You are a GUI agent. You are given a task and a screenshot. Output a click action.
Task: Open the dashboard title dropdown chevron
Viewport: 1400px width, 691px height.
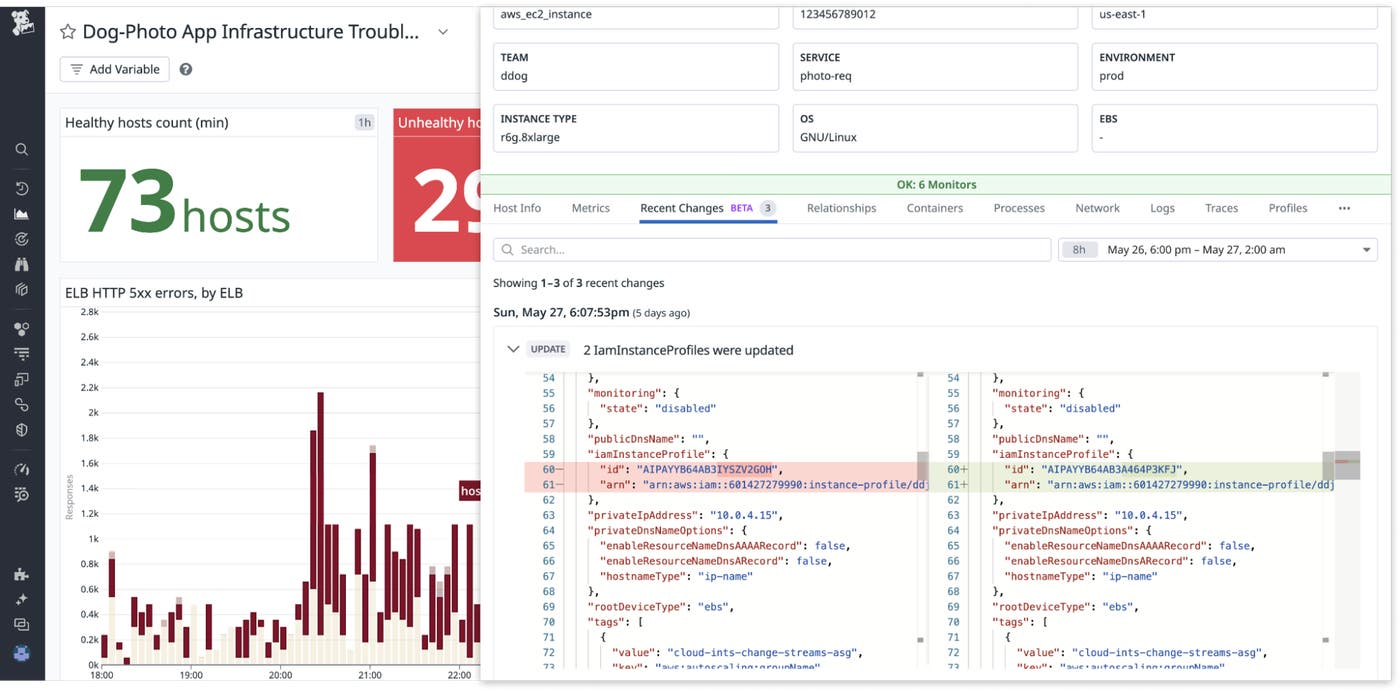[443, 31]
